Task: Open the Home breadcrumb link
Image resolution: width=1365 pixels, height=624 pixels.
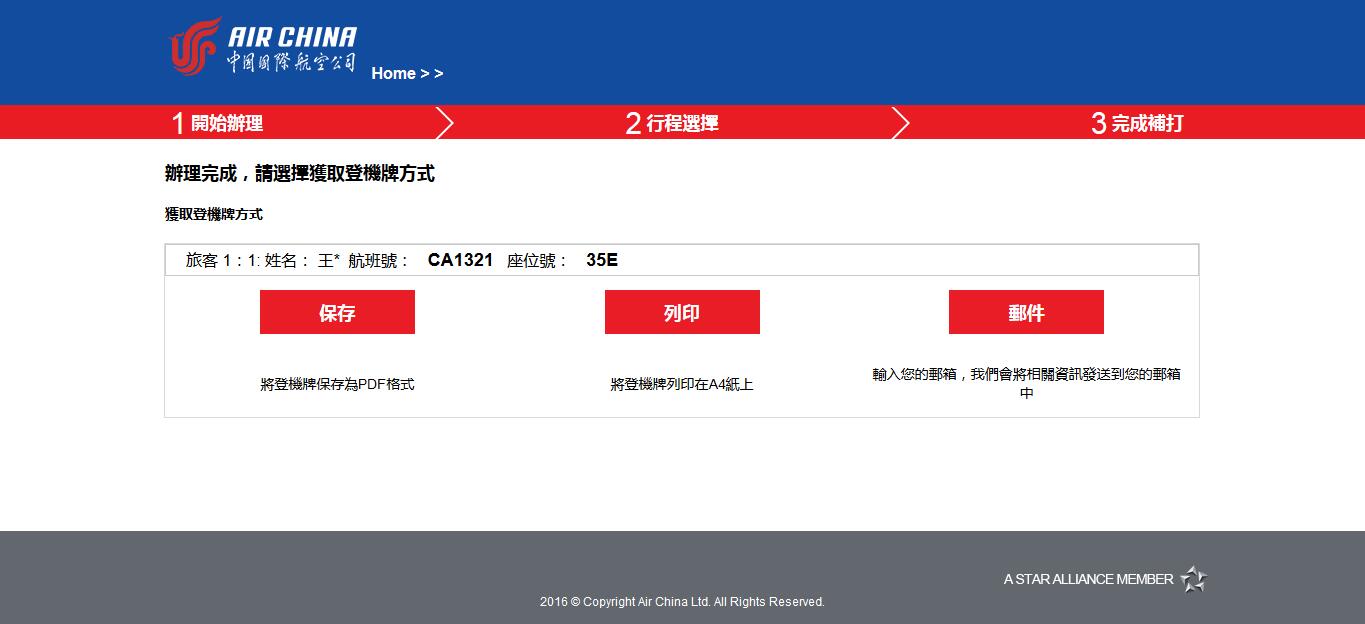Action: (x=393, y=73)
